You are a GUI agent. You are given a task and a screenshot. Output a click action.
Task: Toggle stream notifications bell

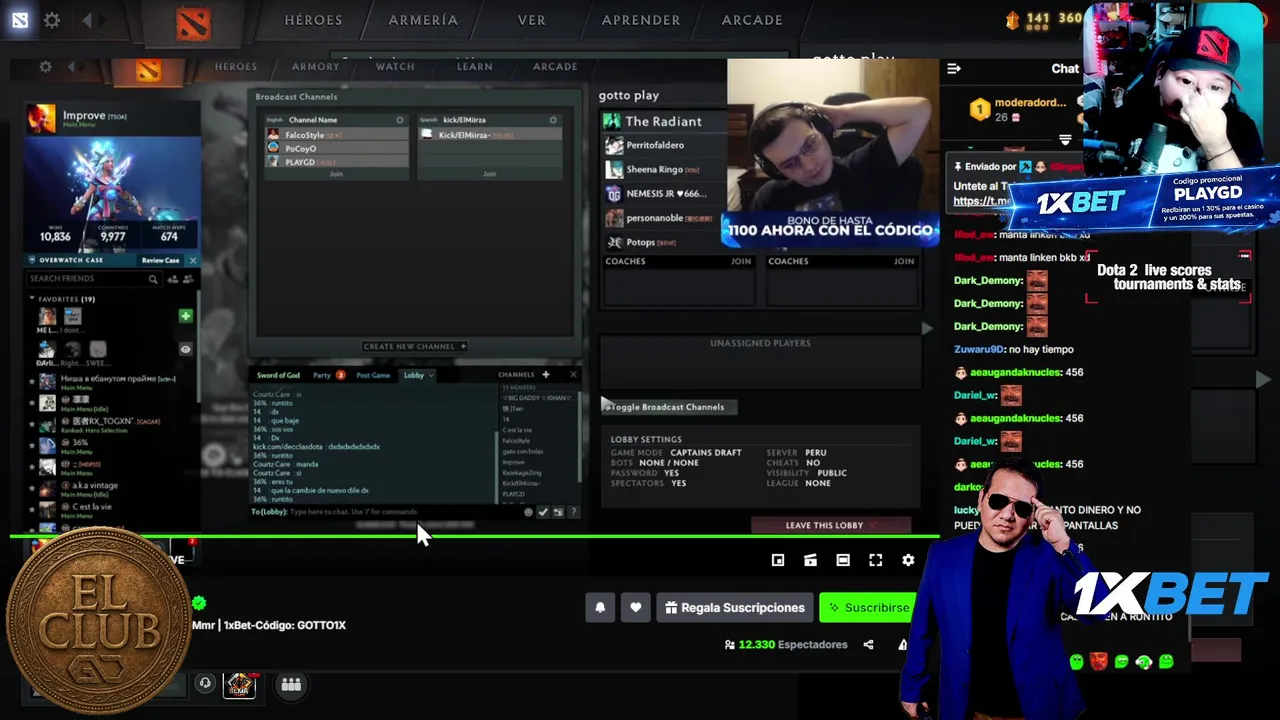(600, 607)
